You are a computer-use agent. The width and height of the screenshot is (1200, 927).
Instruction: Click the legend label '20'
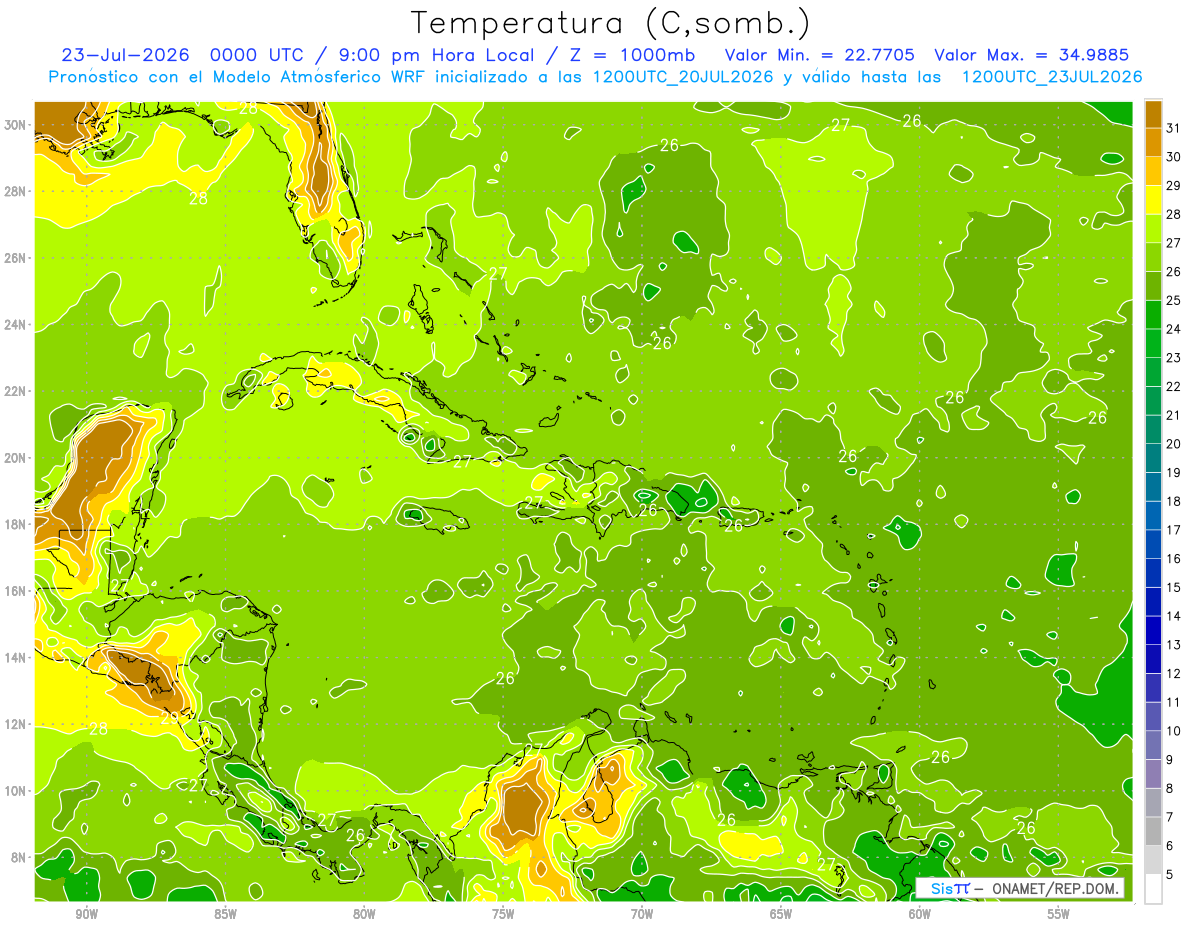point(1173,444)
